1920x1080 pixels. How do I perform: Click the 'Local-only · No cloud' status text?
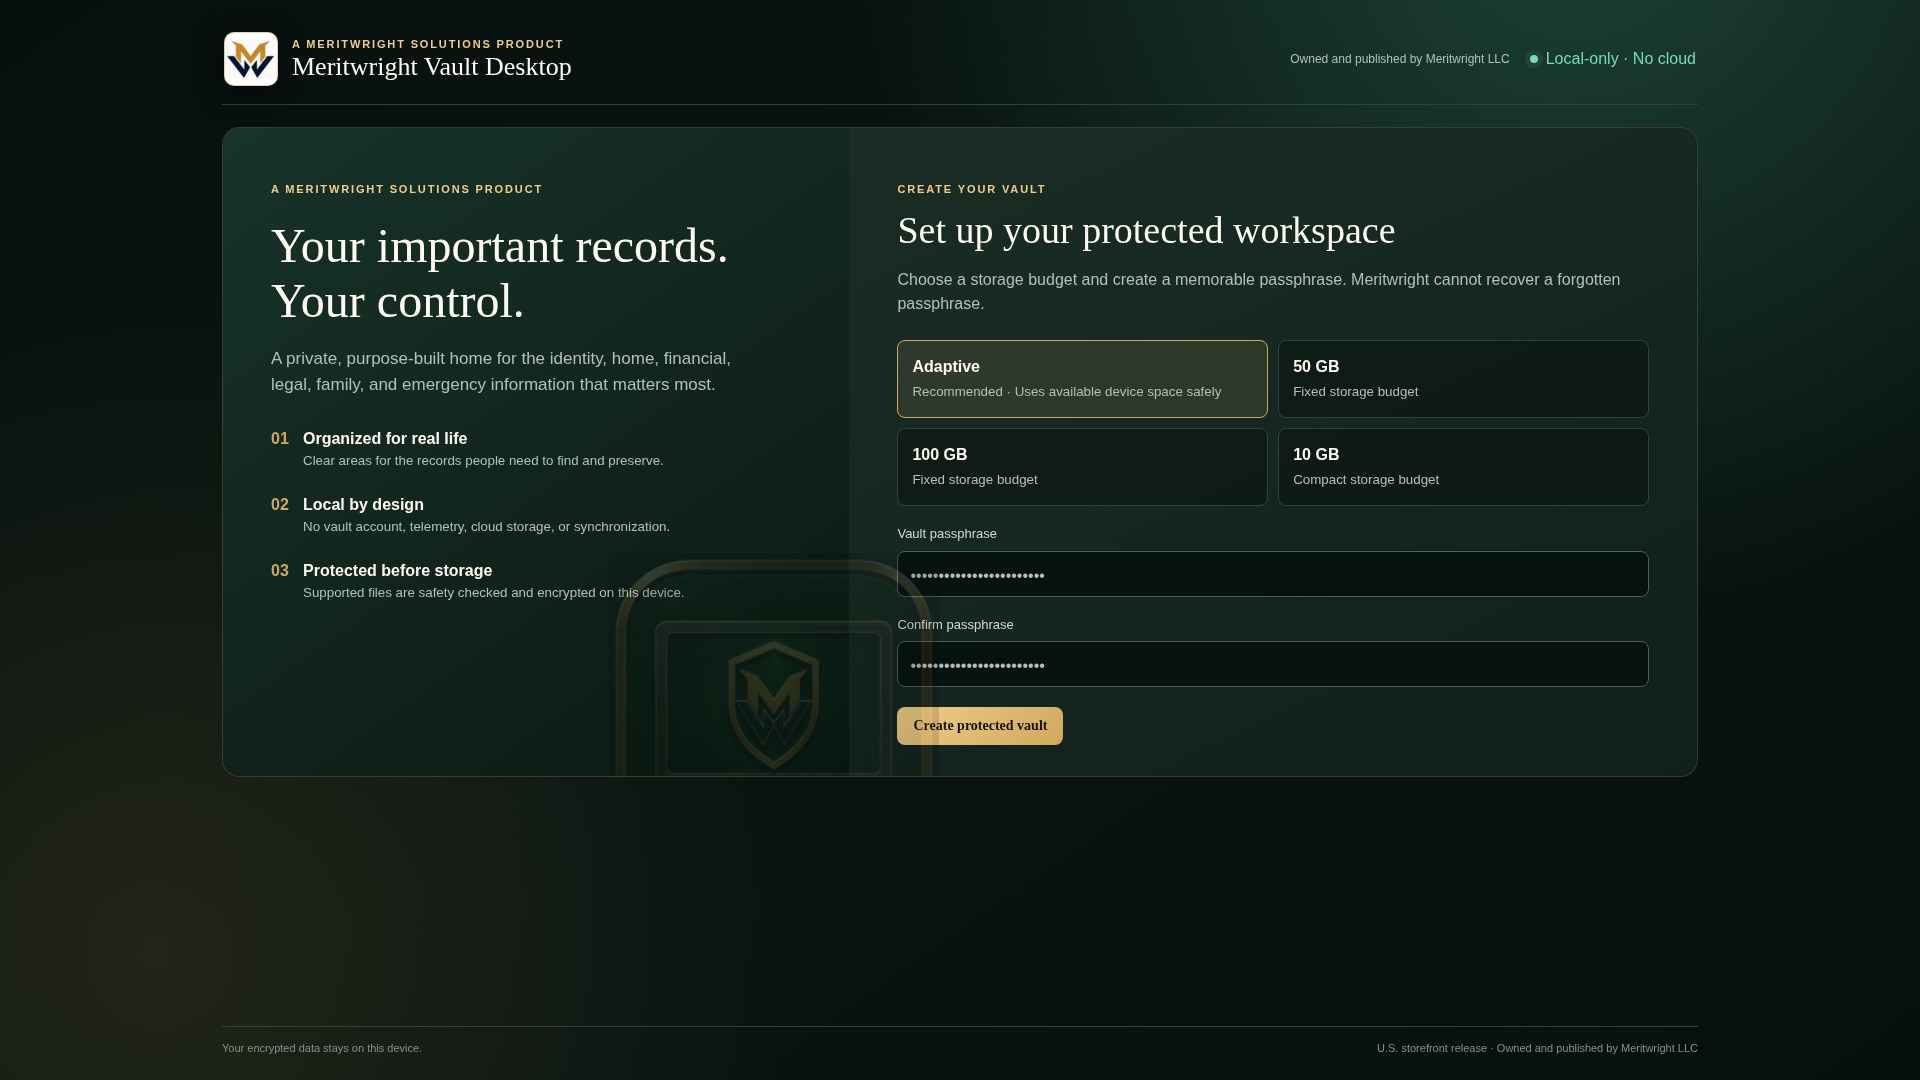[1620, 59]
